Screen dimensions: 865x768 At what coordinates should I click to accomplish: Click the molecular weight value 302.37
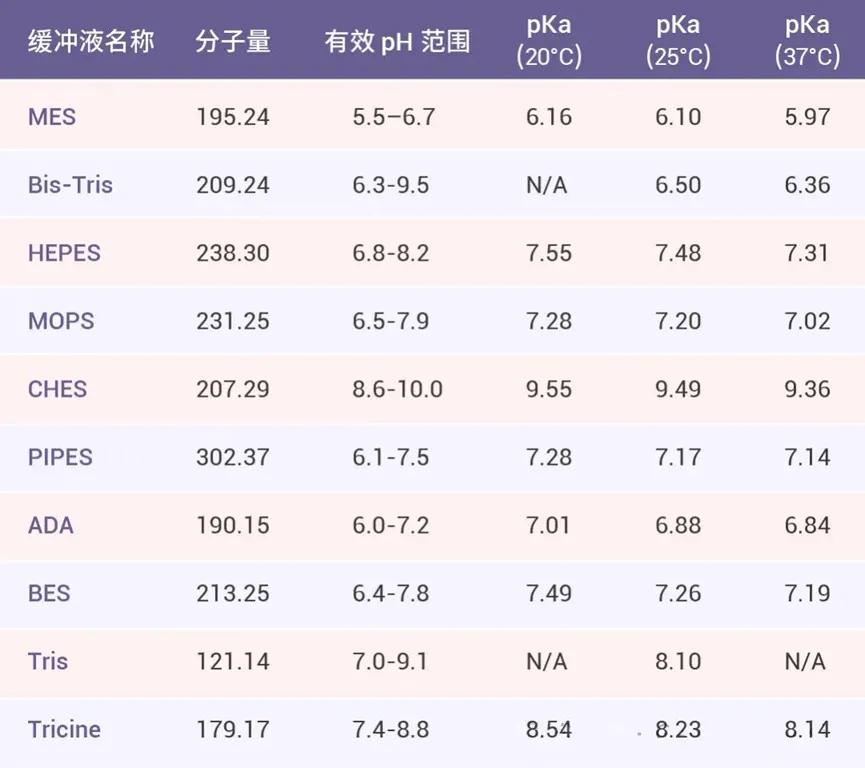coord(233,457)
